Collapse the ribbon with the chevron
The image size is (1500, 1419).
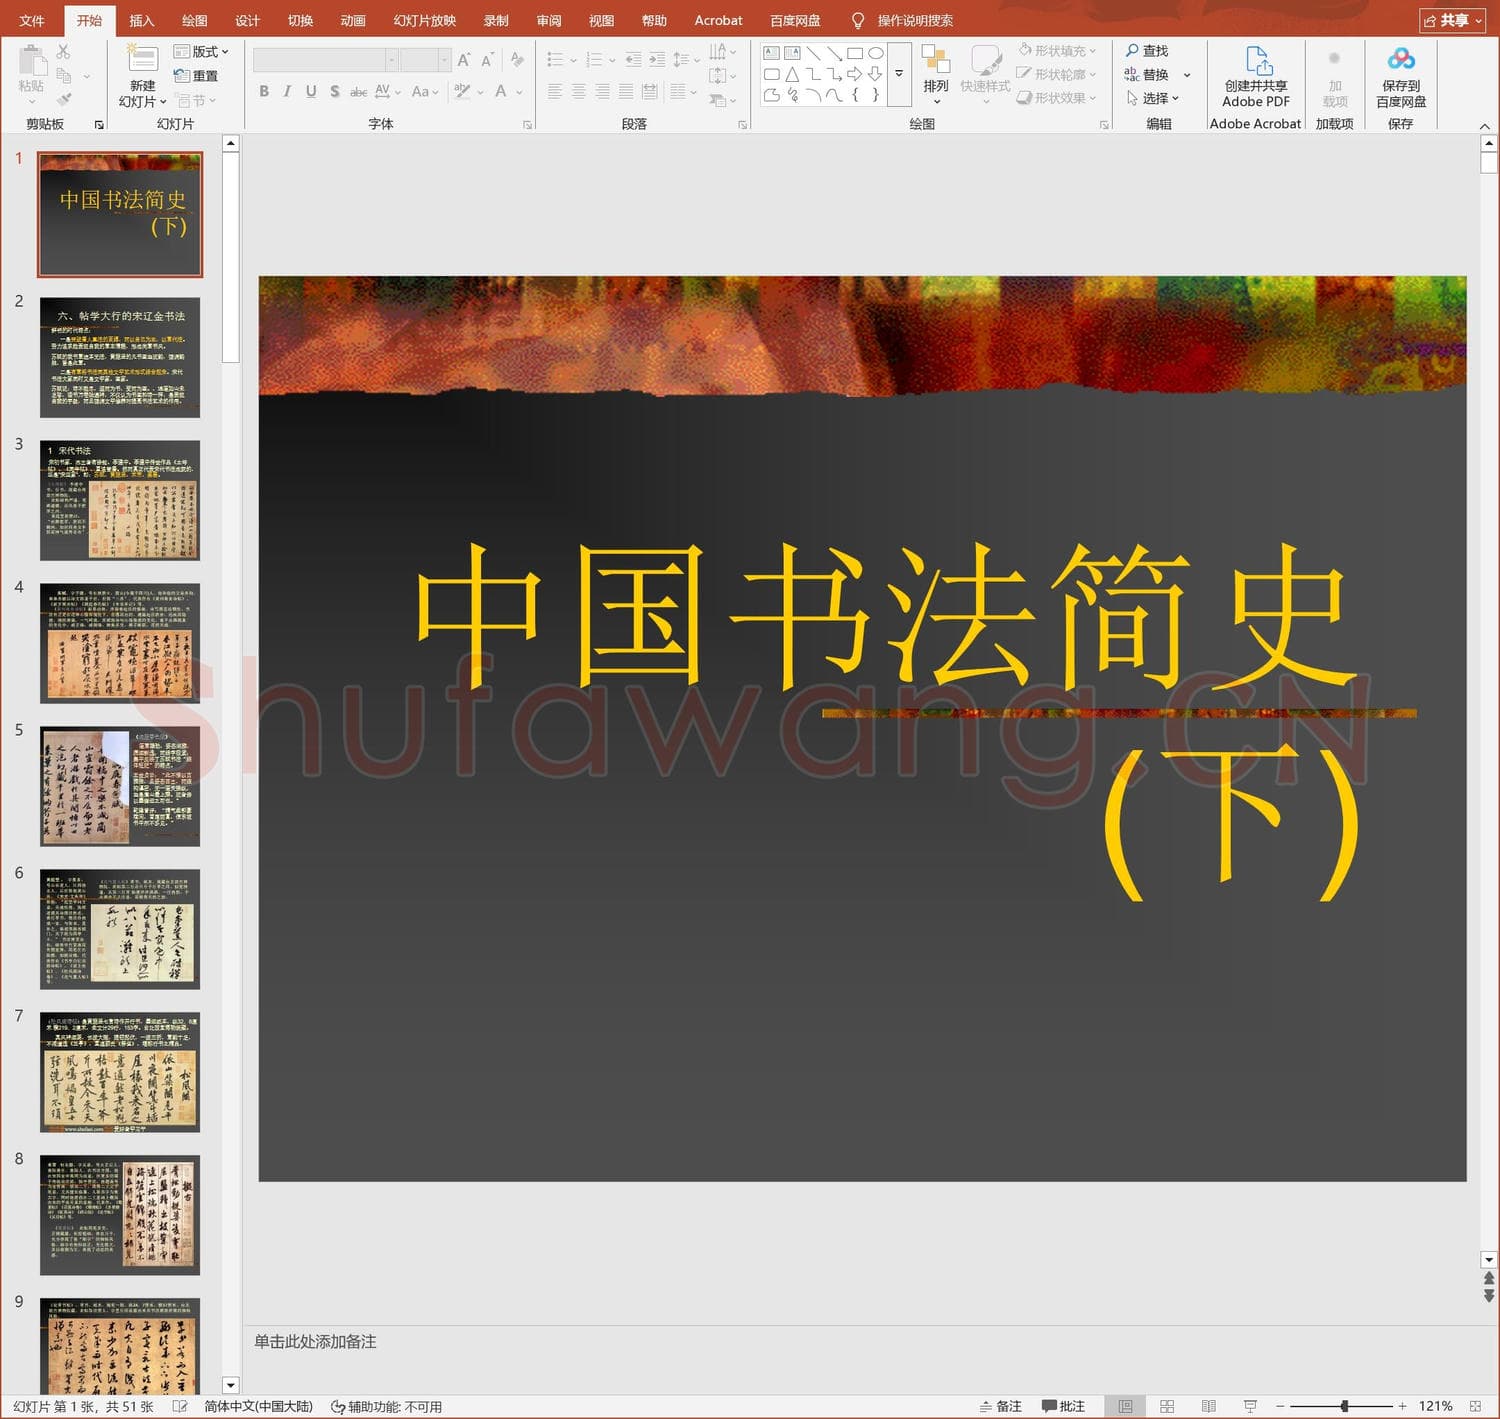coord(1484,126)
